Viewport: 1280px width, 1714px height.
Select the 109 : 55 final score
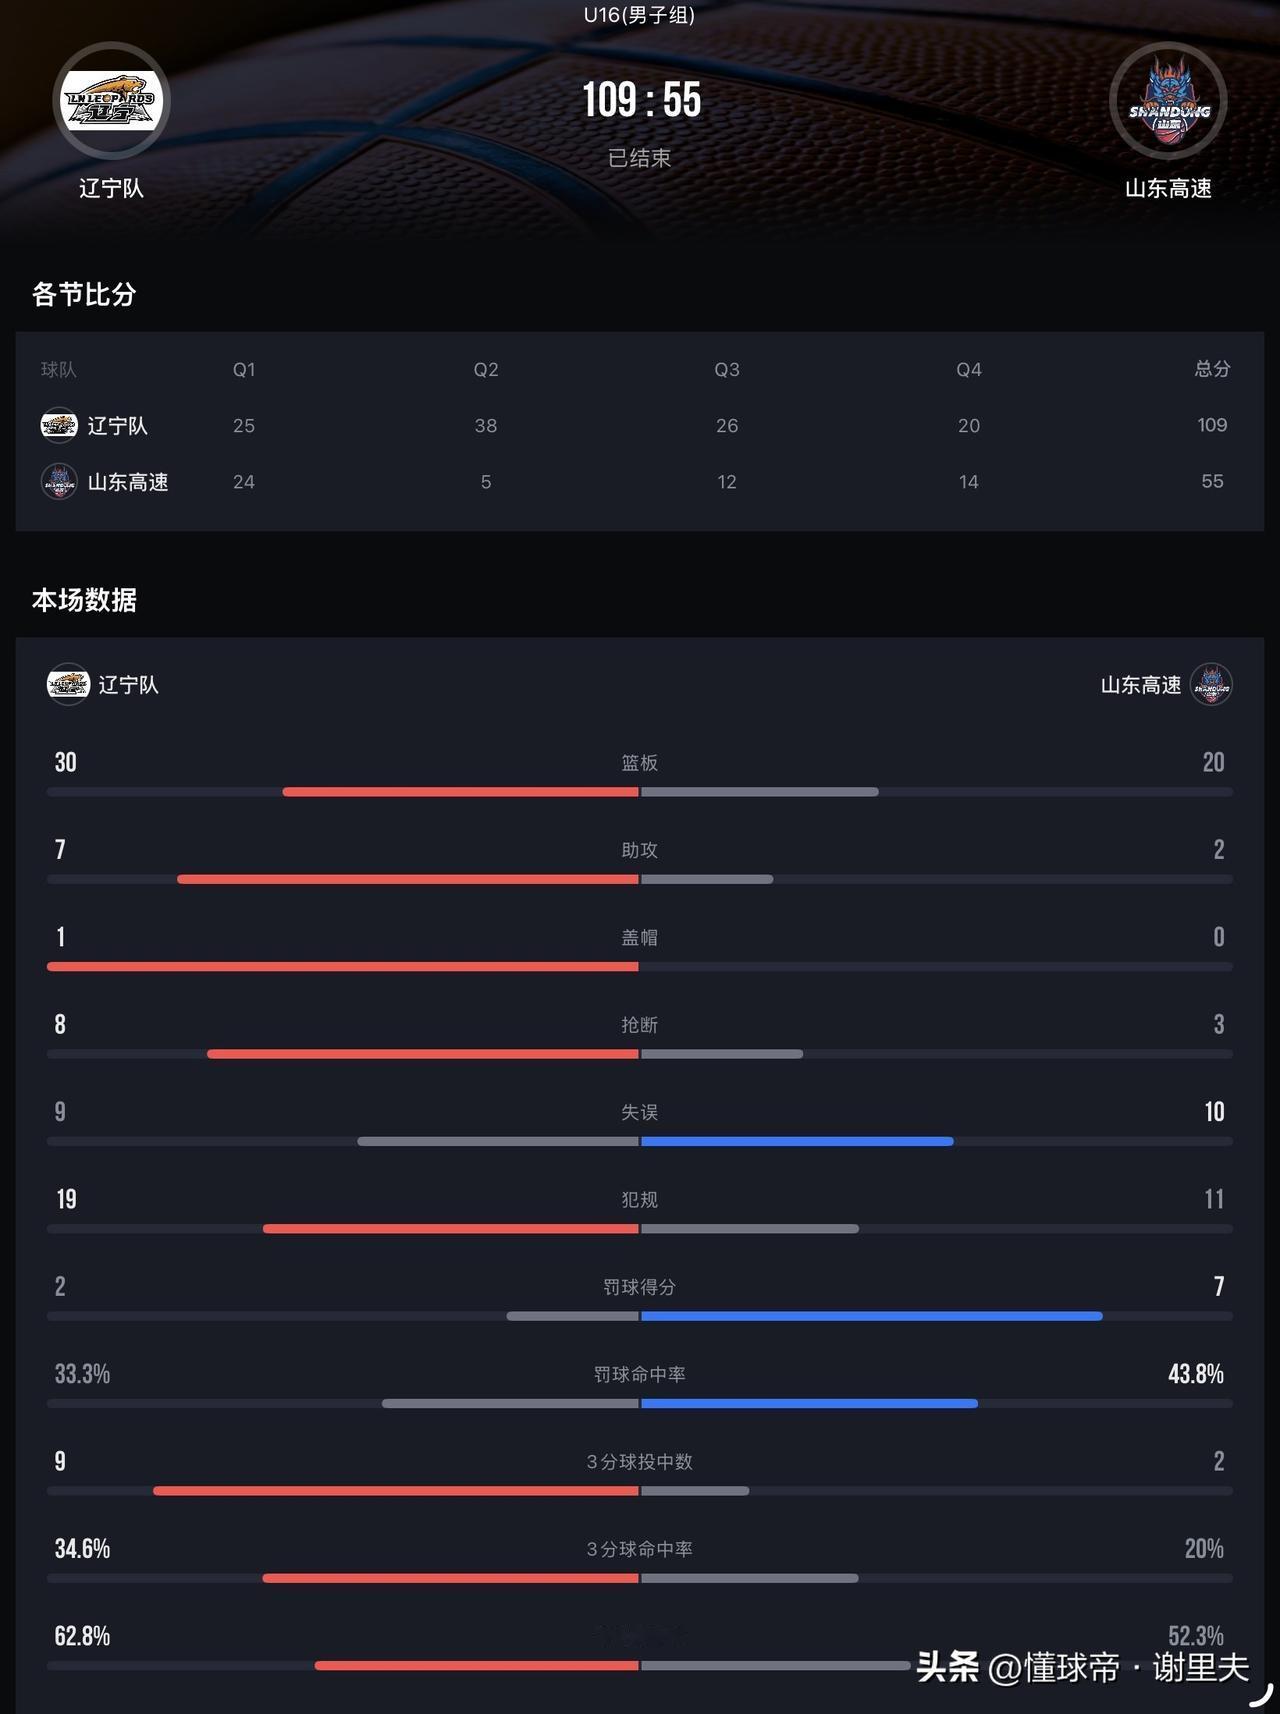pyautogui.click(x=641, y=100)
